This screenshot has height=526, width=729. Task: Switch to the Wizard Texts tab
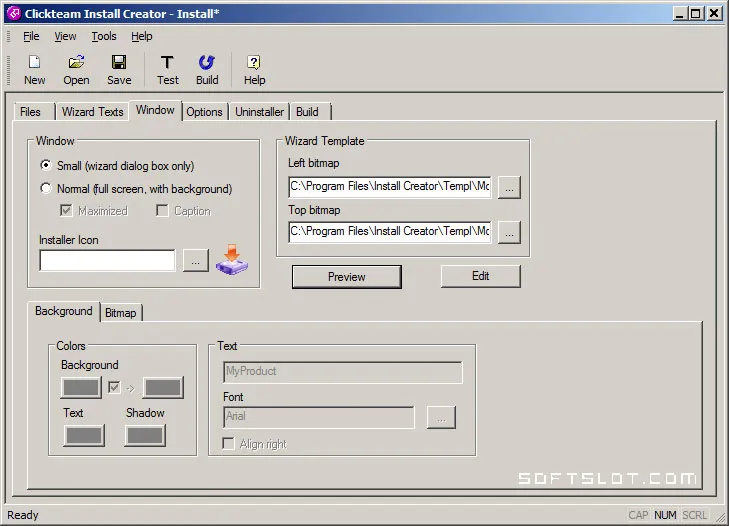[93, 112]
